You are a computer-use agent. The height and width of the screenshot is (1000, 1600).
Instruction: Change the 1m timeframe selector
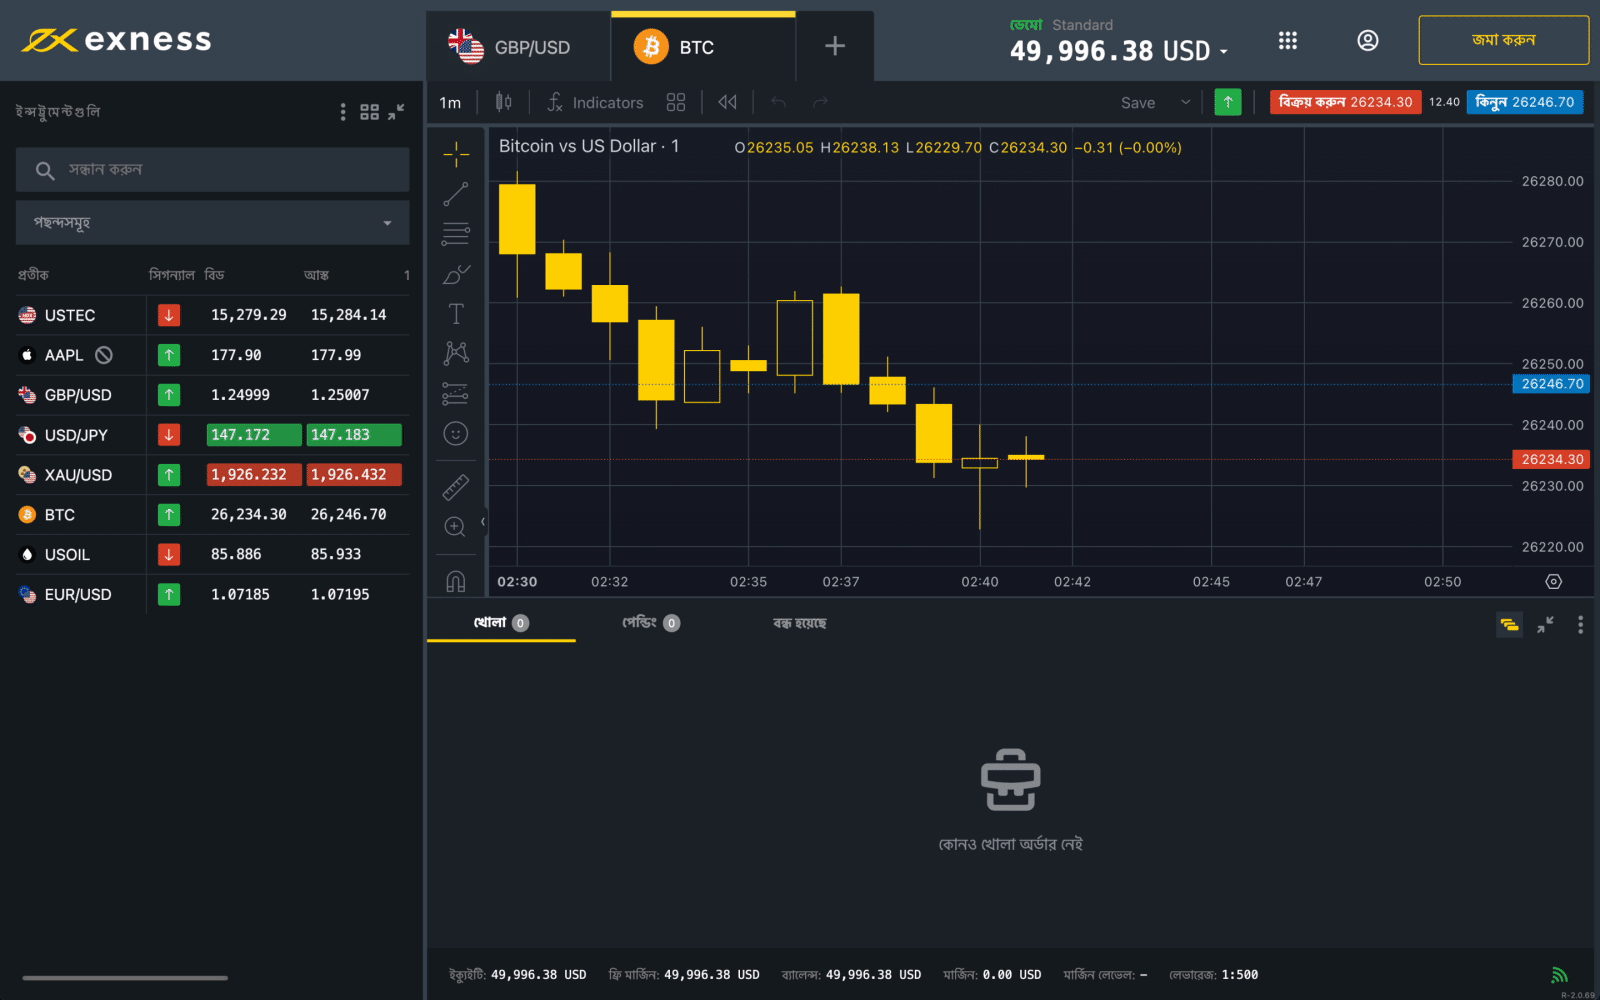tap(450, 102)
